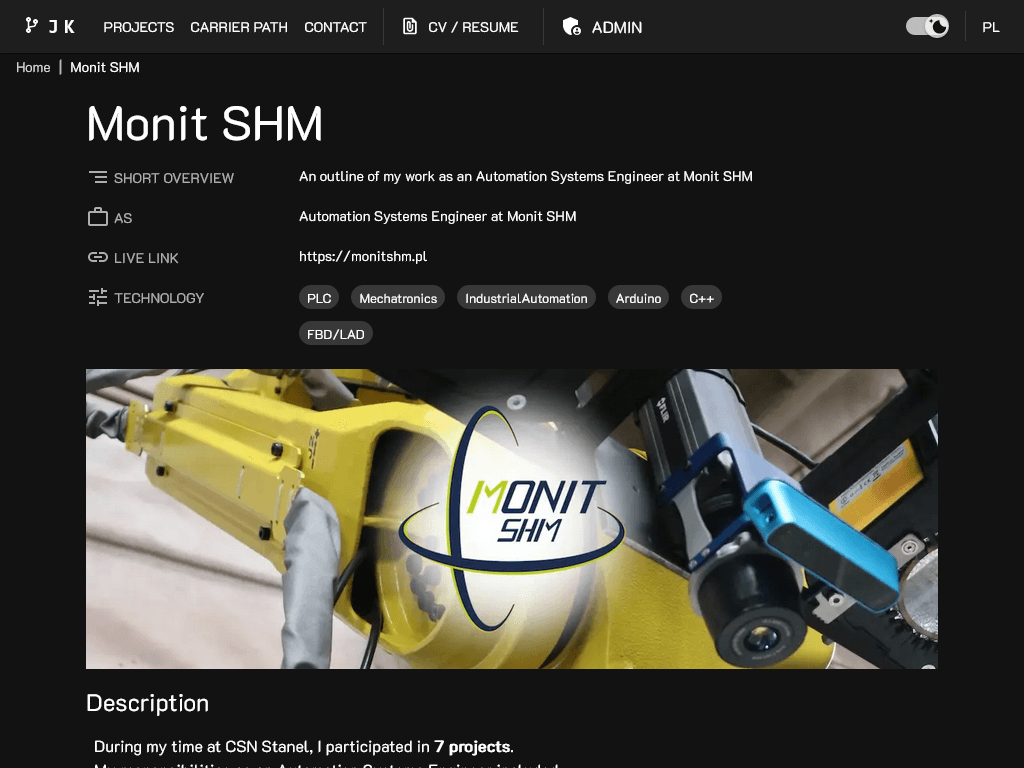The width and height of the screenshot is (1024, 768).
Task: Click the TECHNOLOGY label
Action: (159, 298)
